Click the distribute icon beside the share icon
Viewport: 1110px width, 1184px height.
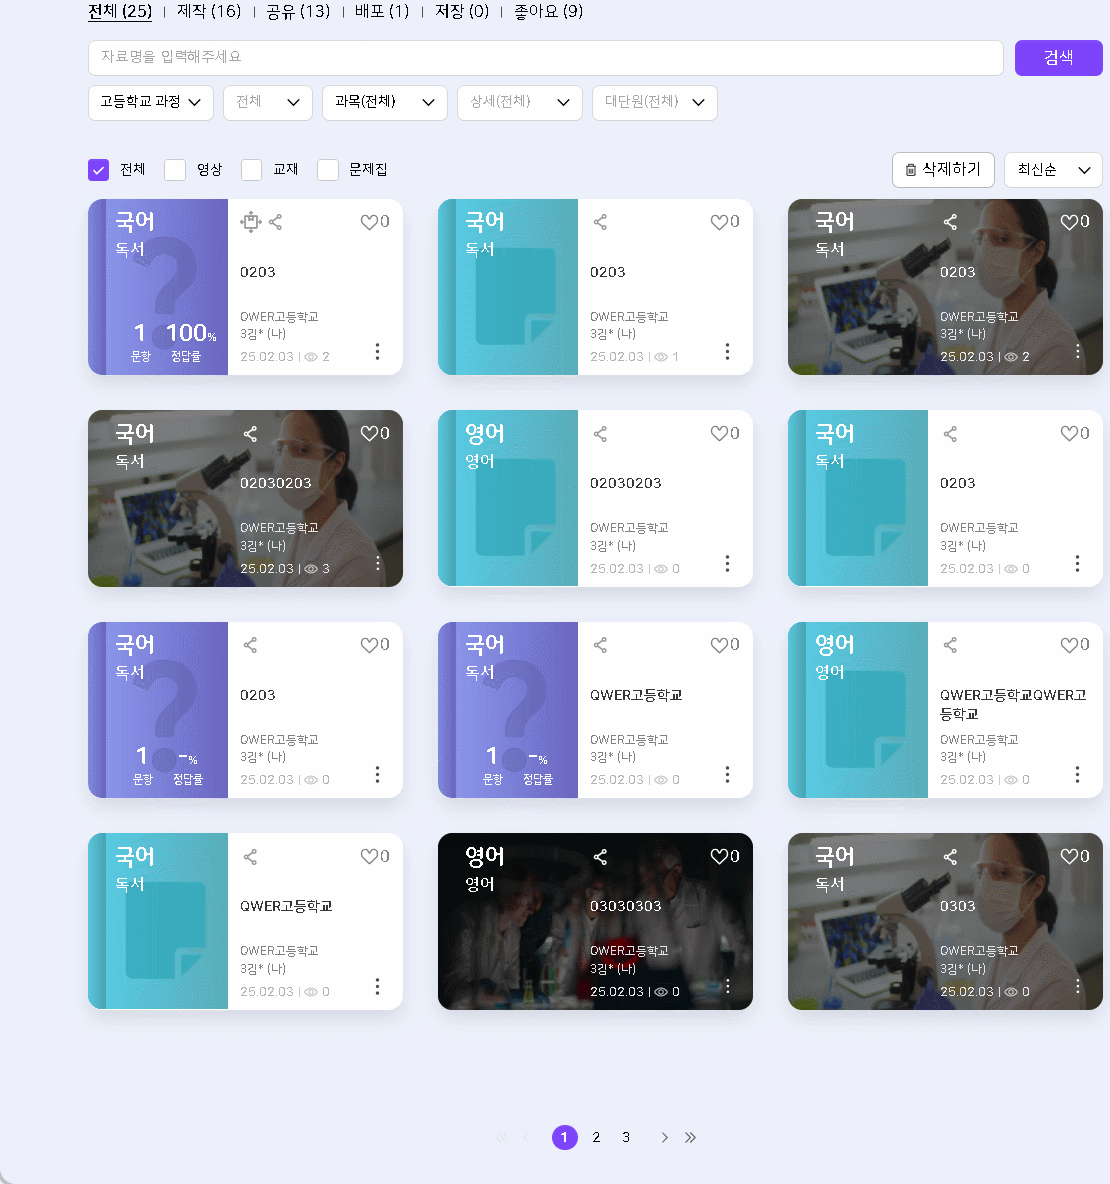[x=250, y=222]
